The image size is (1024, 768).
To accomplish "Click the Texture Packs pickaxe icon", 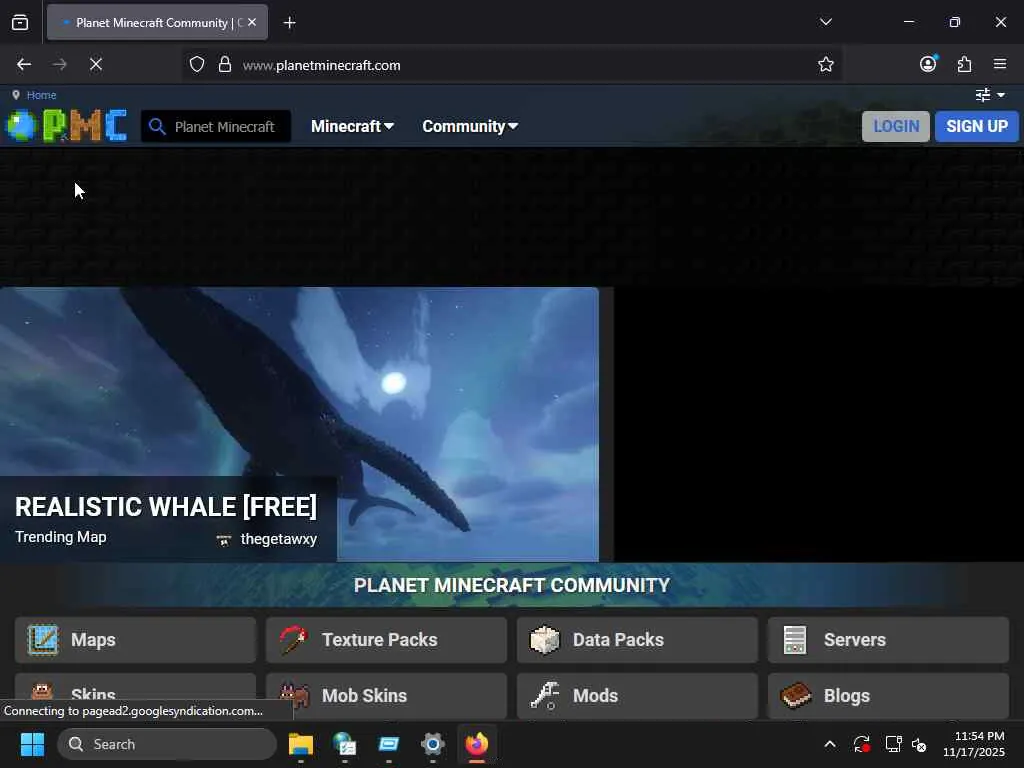I will point(293,639).
